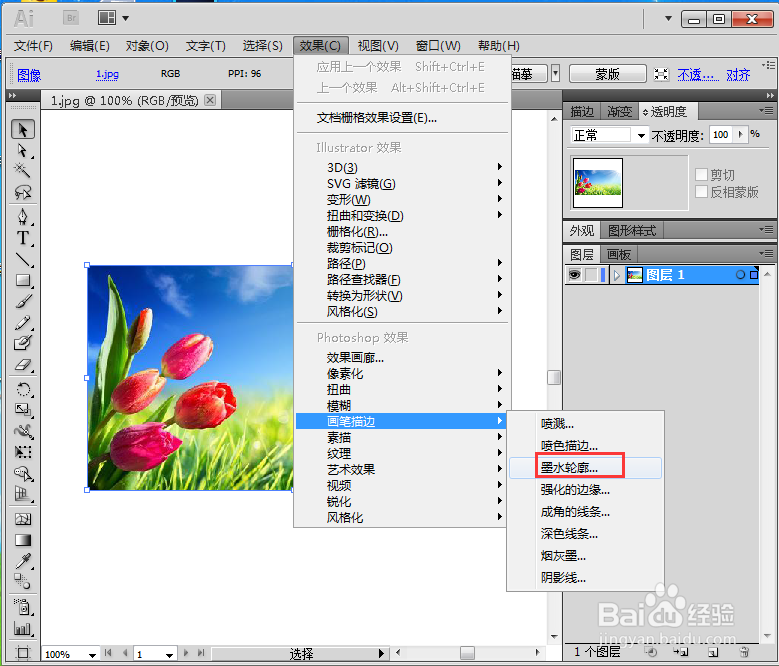Viewport: 779px width, 666px height.
Task: Activate the Type tool
Action: coord(23,238)
